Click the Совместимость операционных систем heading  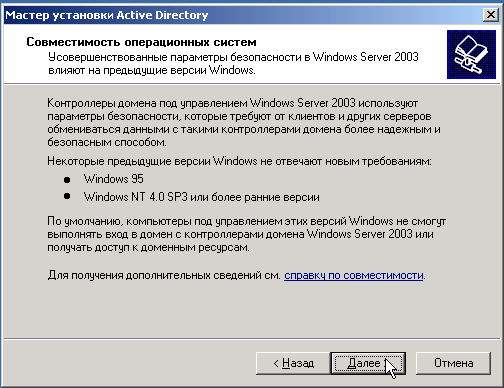pos(141,42)
